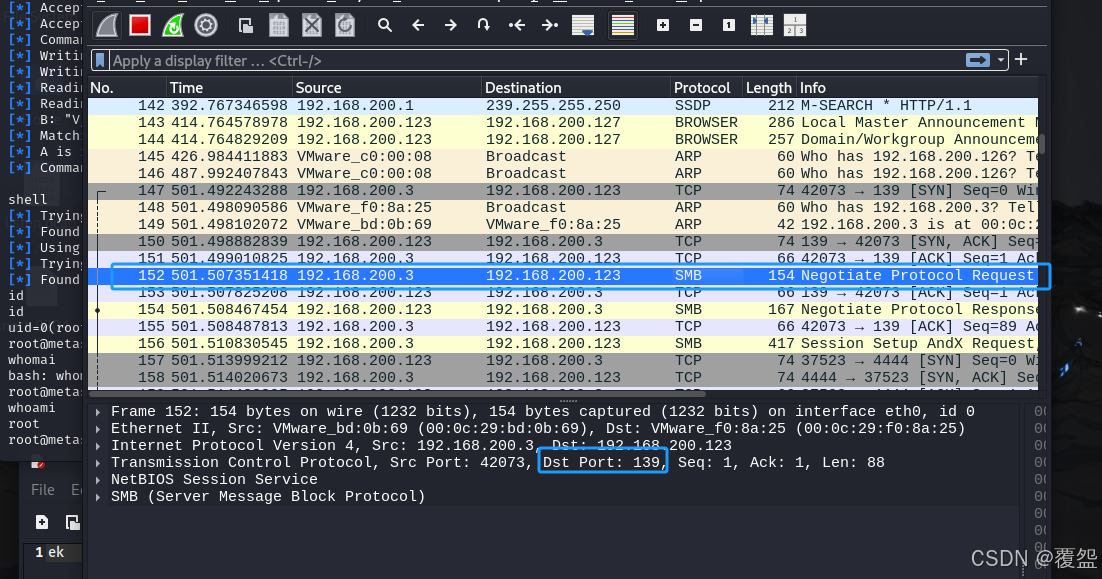The height and width of the screenshot is (579, 1102).
Task: Jump to the last packet
Action: pos(550,26)
